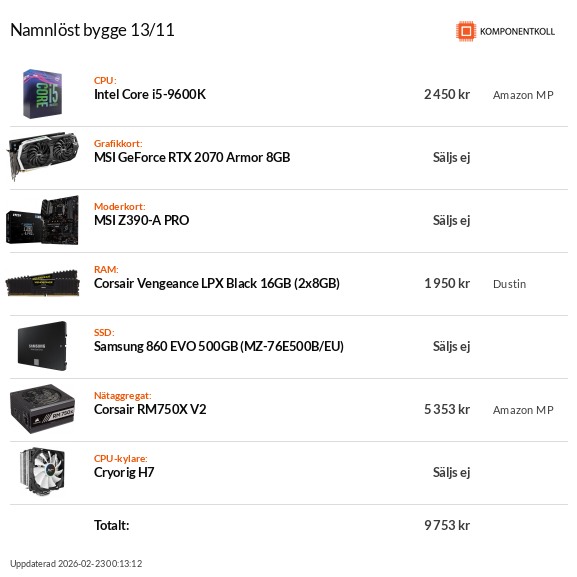The width and height of the screenshot is (577, 577).
Task: Open the Corsair RM750X V2 product name
Action: (x=150, y=410)
